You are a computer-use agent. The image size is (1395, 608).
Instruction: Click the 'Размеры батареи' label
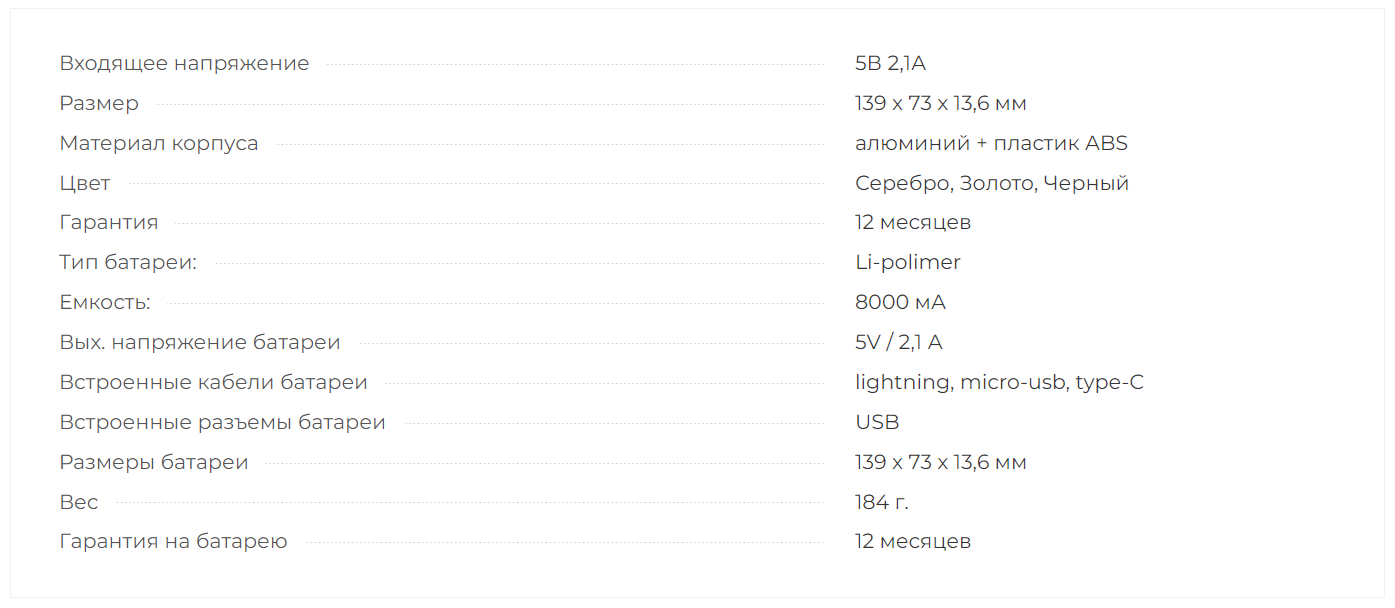[x=154, y=462]
